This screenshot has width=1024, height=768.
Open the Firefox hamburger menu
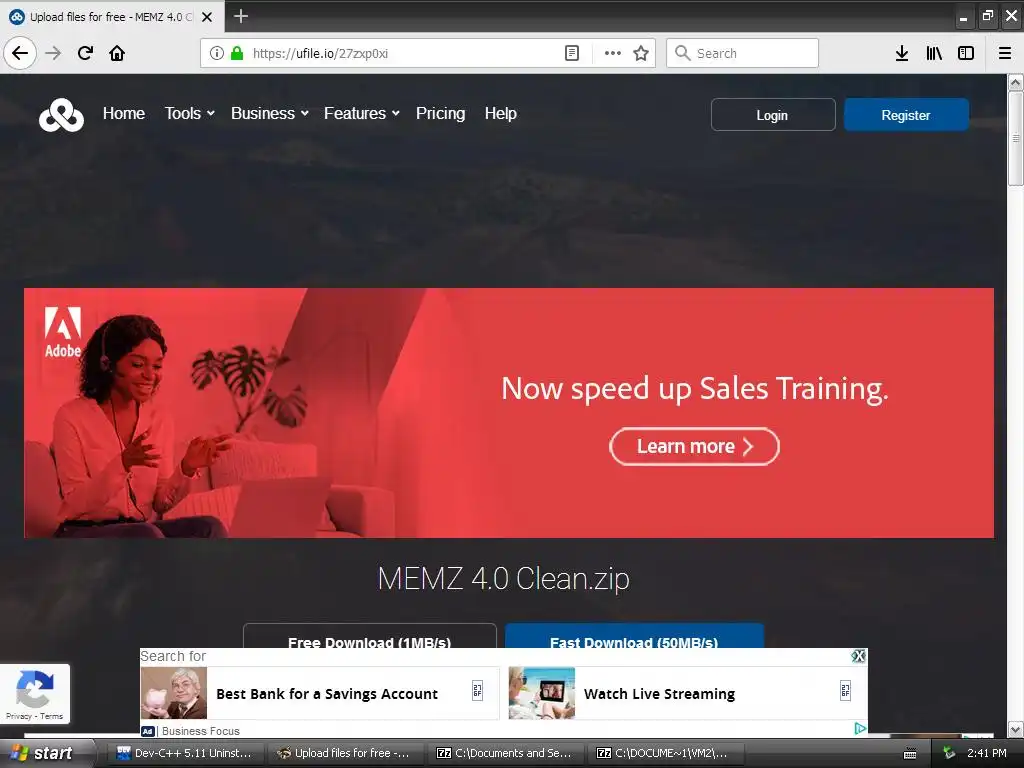click(x=1005, y=53)
